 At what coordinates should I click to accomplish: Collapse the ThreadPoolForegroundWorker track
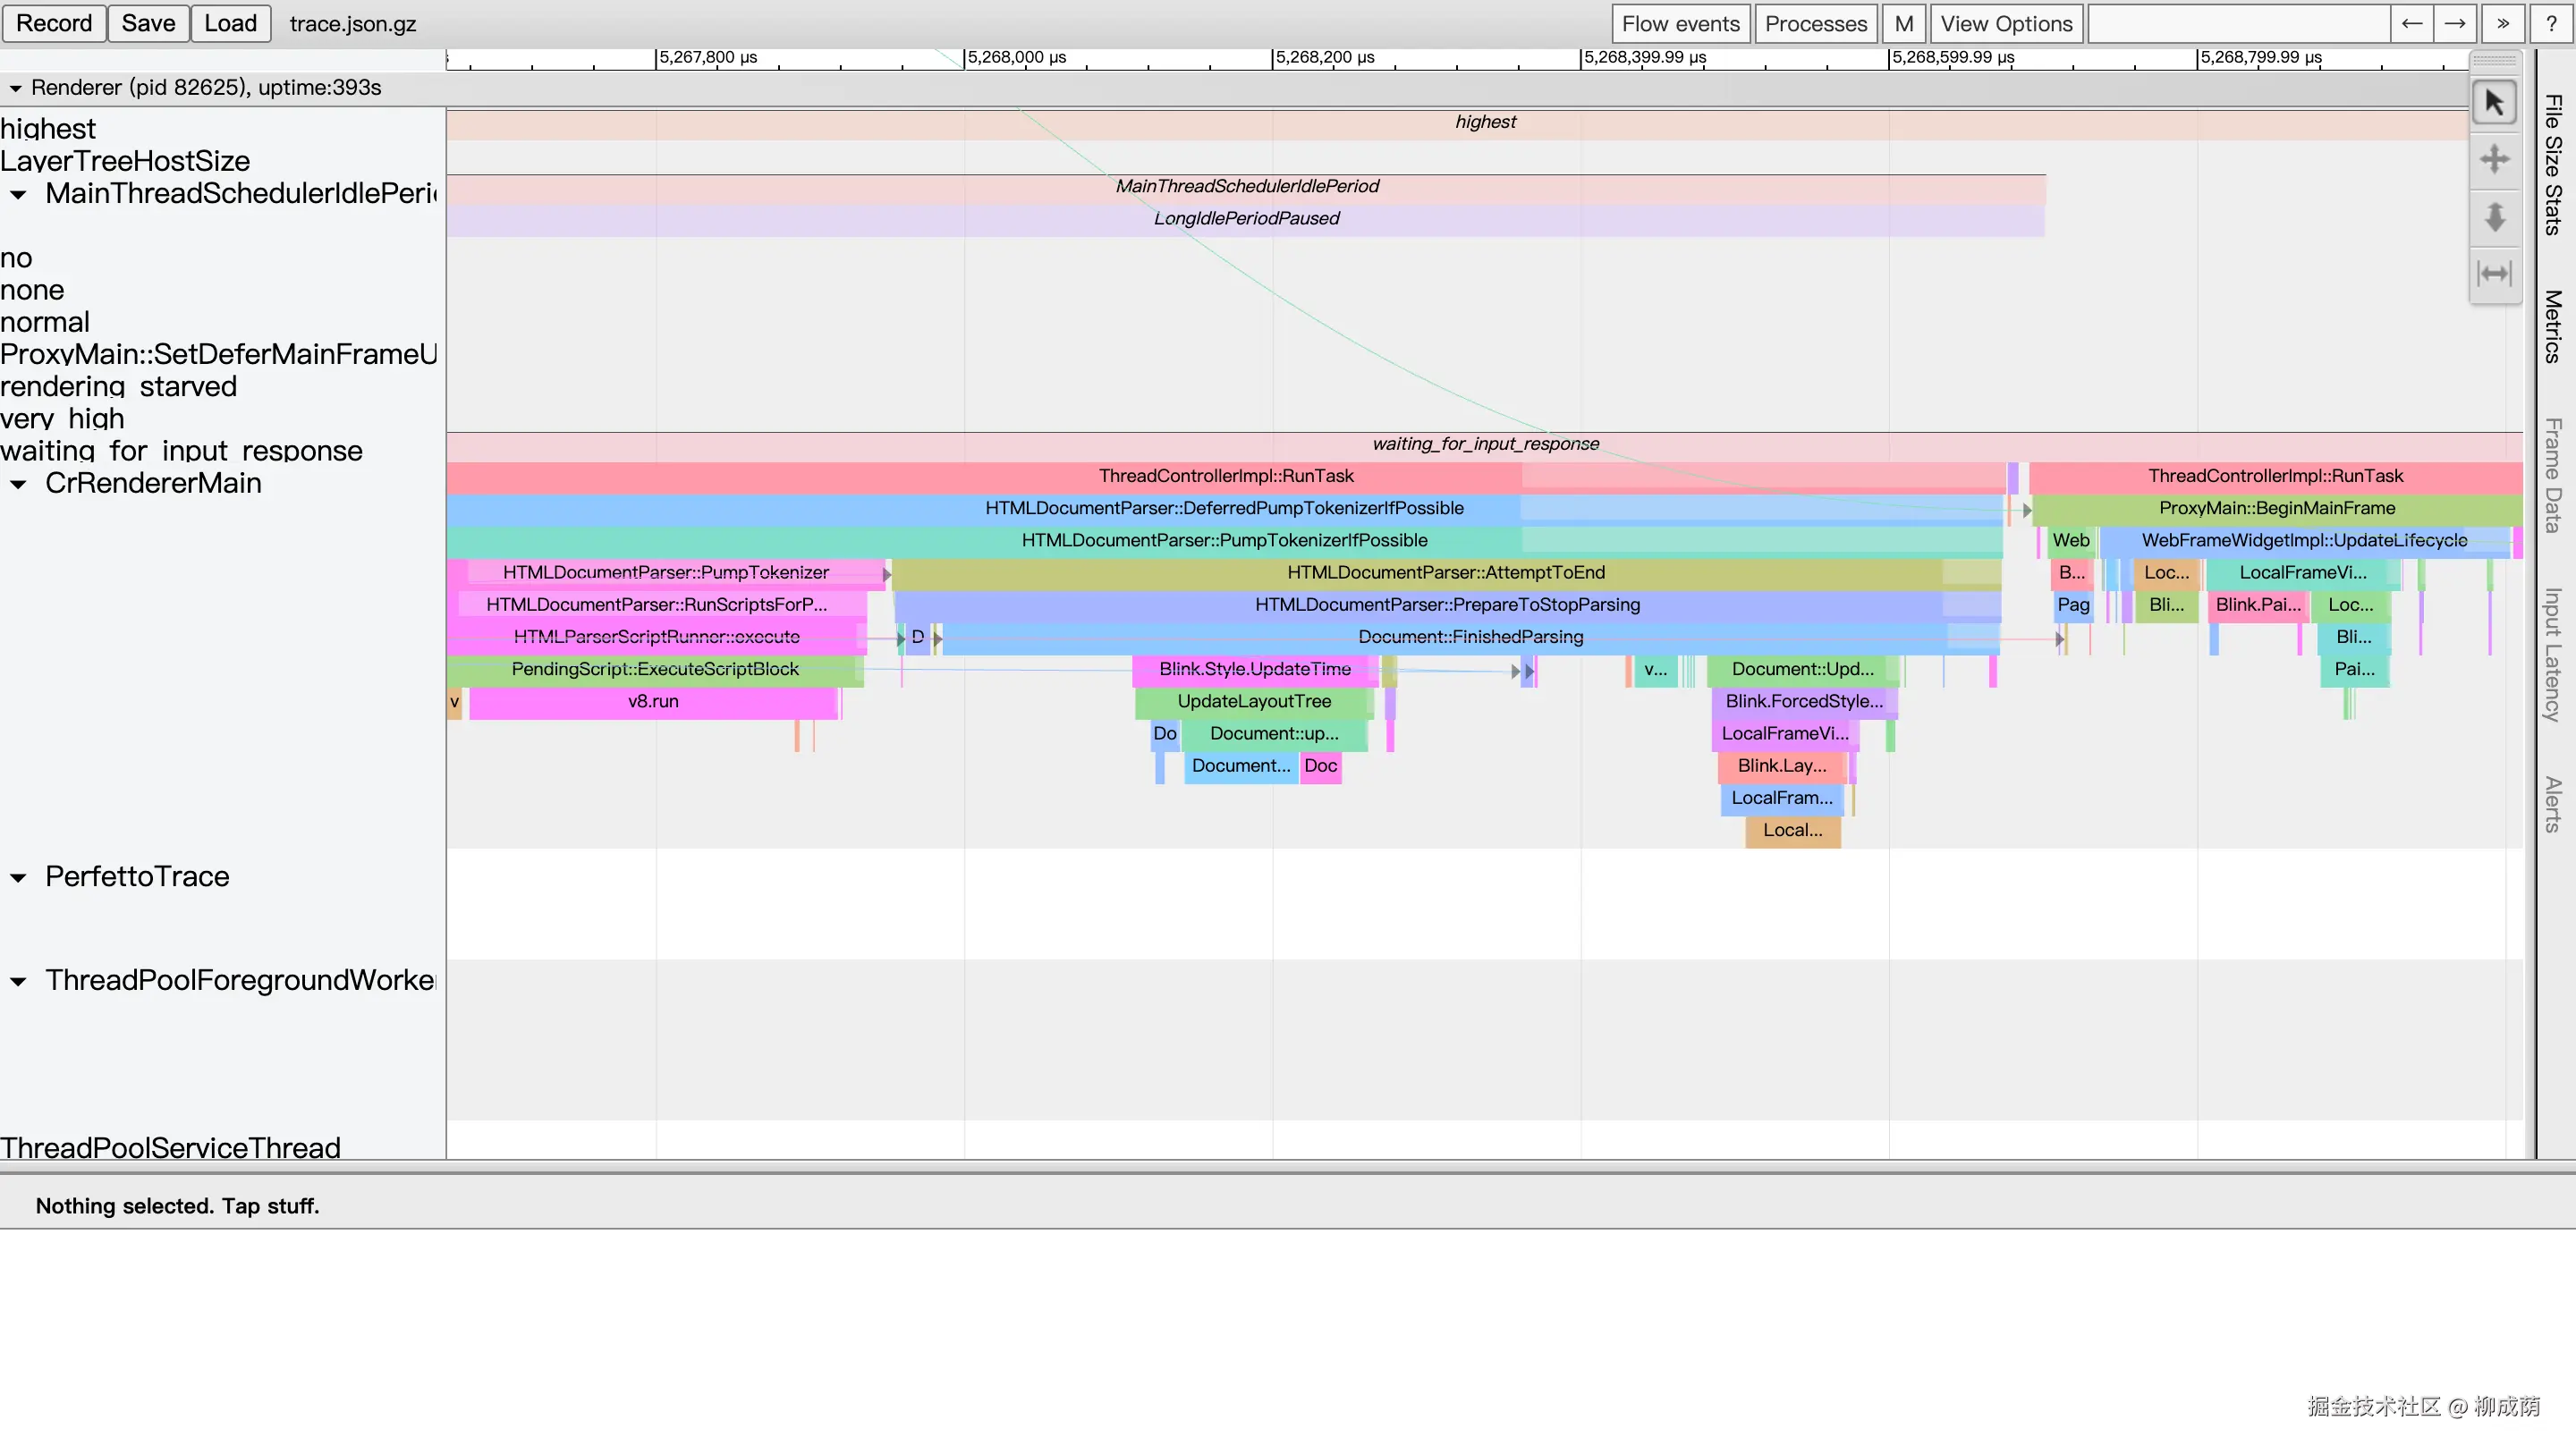pyautogui.click(x=18, y=981)
